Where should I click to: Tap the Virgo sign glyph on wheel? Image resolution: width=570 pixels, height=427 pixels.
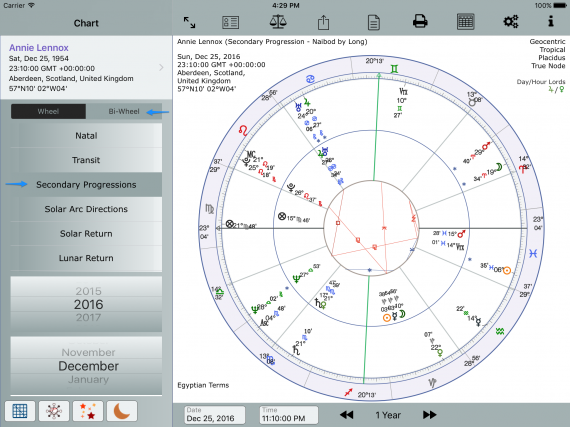(x=210, y=209)
